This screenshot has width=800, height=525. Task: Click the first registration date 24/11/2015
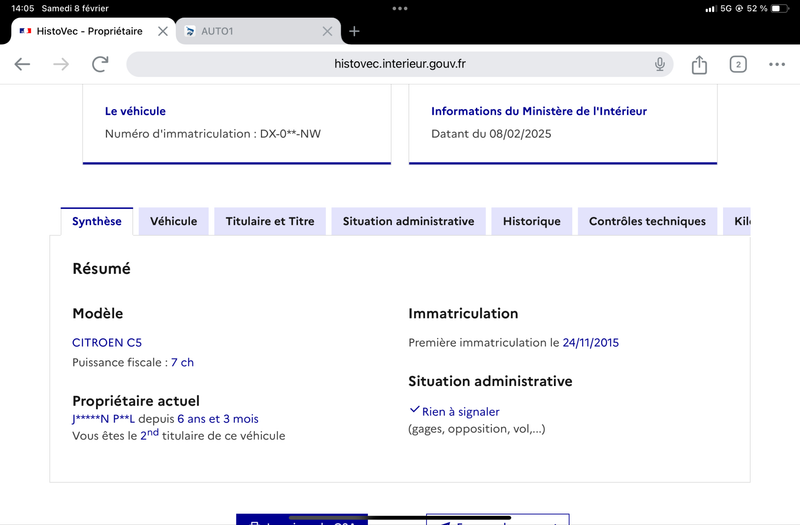click(590, 342)
